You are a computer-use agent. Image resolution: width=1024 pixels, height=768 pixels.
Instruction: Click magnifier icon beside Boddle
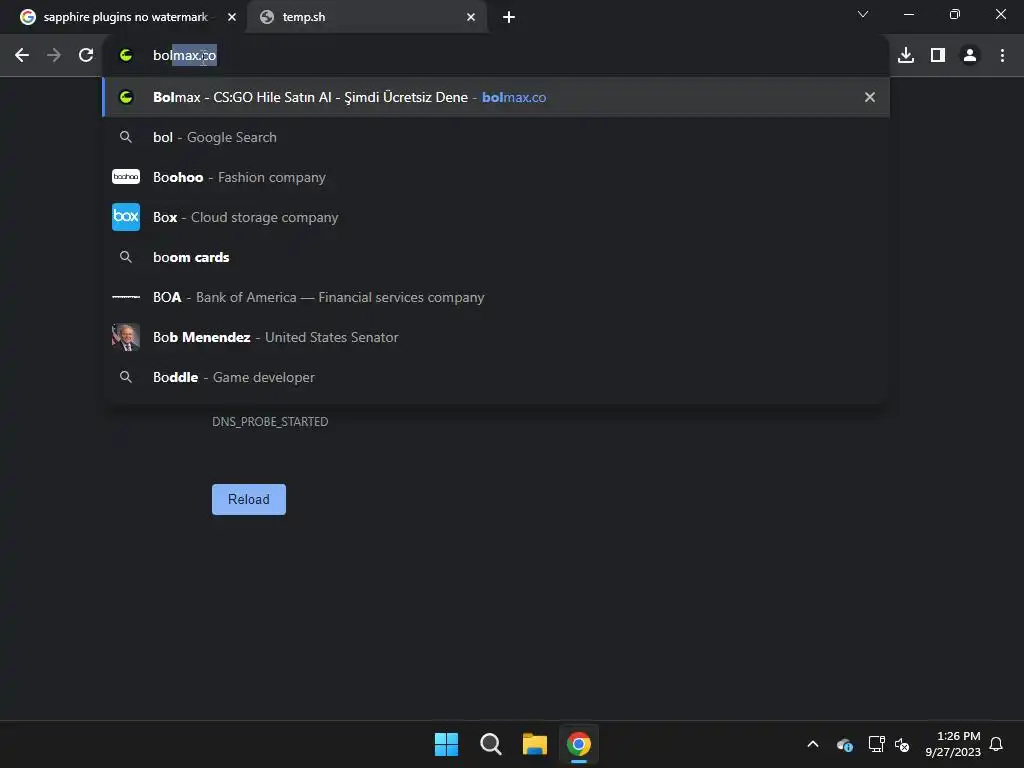126,377
